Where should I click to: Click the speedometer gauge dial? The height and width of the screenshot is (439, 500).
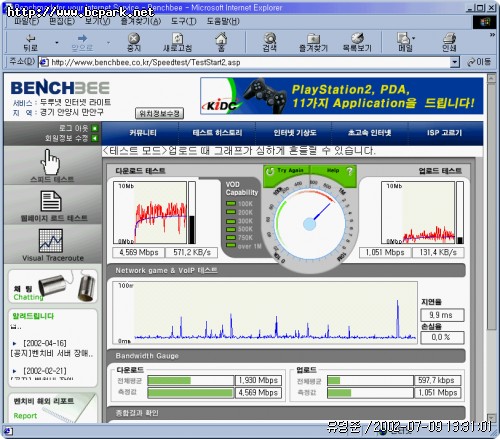pyautogui.click(x=310, y=224)
